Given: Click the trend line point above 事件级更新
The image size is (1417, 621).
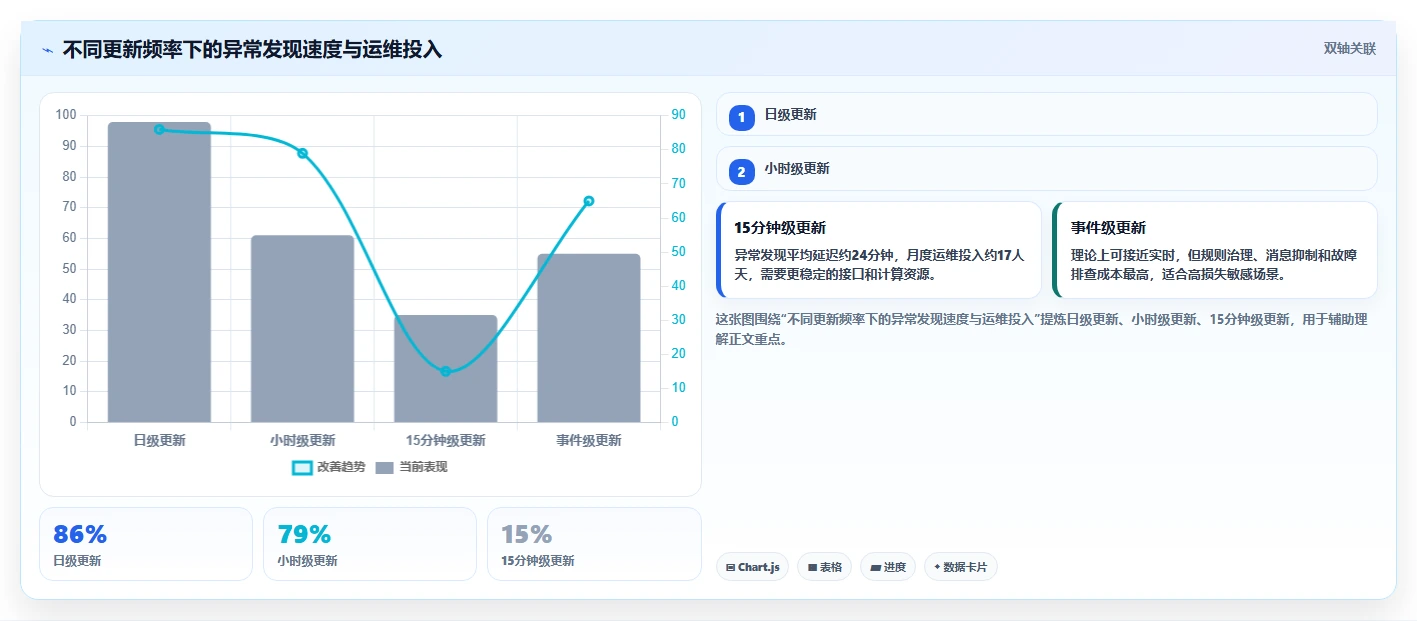Looking at the screenshot, I should pyautogui.click(x=589, y=201).
